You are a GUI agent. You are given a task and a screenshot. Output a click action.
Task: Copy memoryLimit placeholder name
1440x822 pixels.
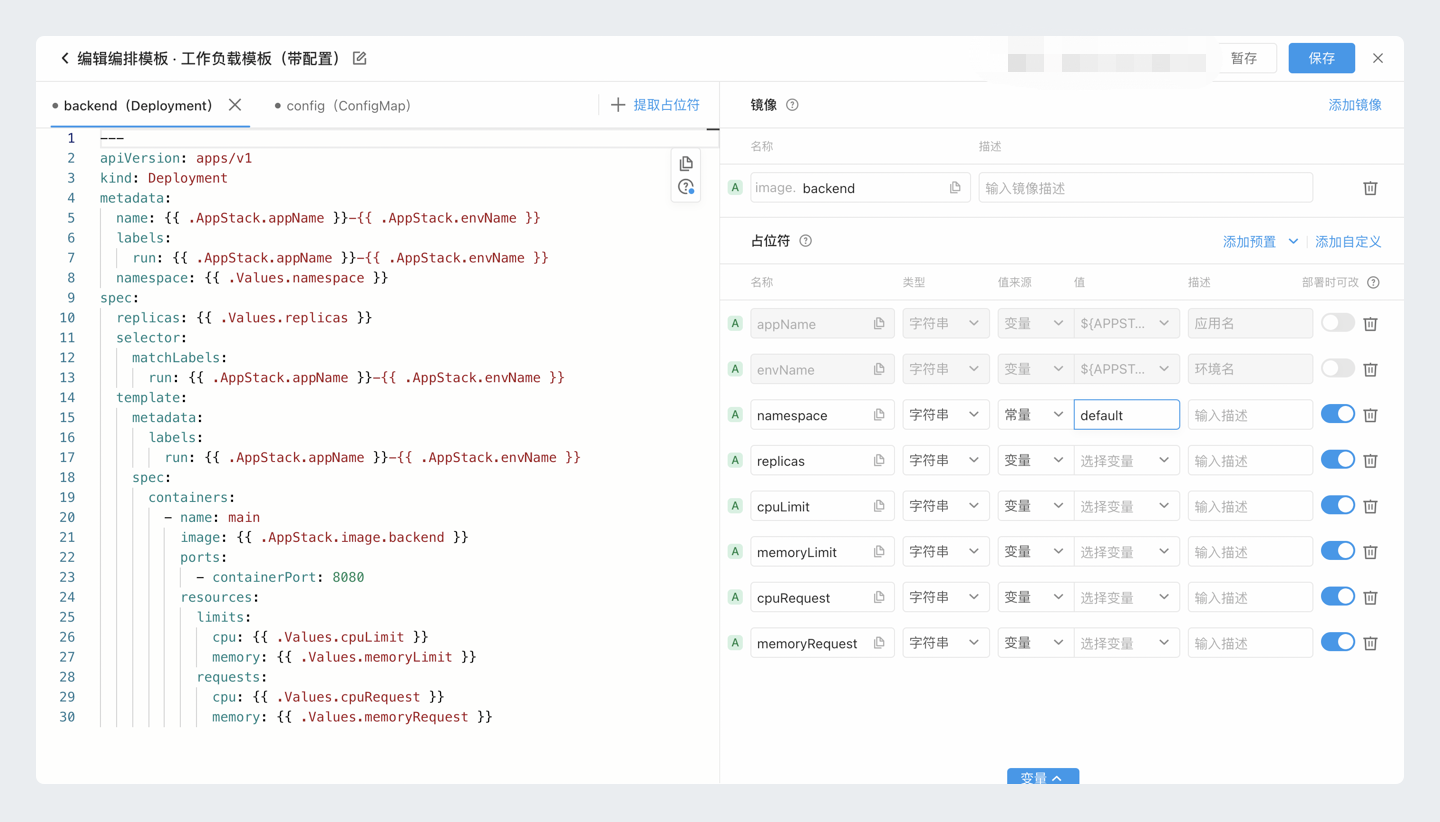point(879,552)
